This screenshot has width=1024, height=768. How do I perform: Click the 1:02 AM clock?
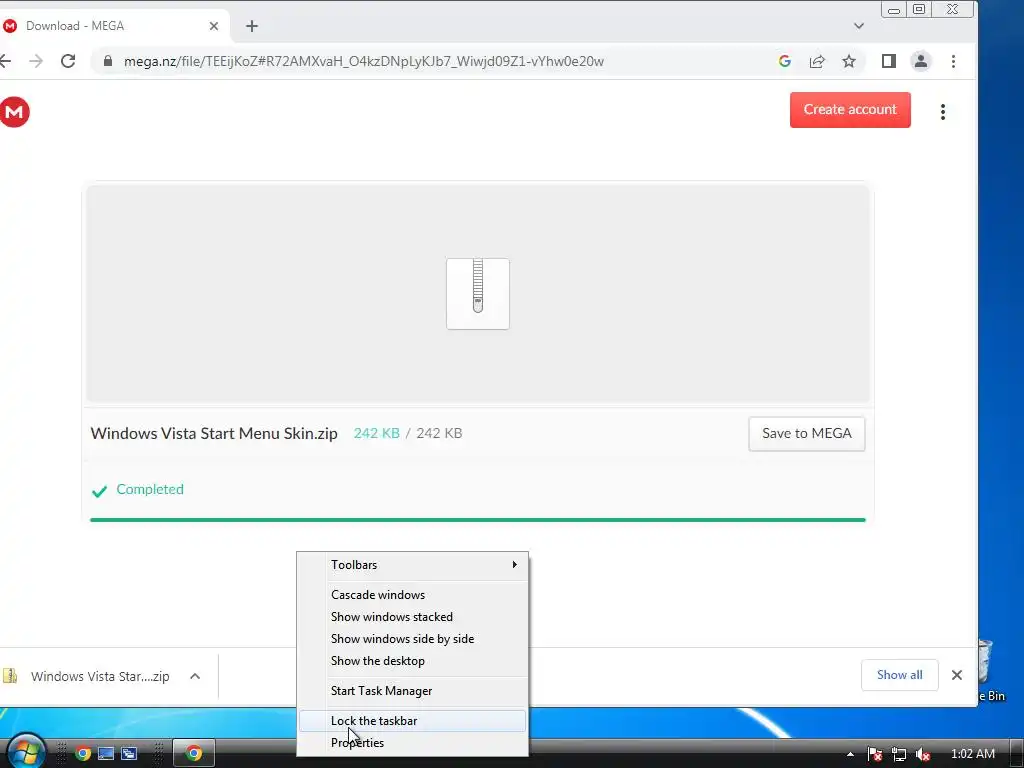pyautogui.click(x=972, y=754)
